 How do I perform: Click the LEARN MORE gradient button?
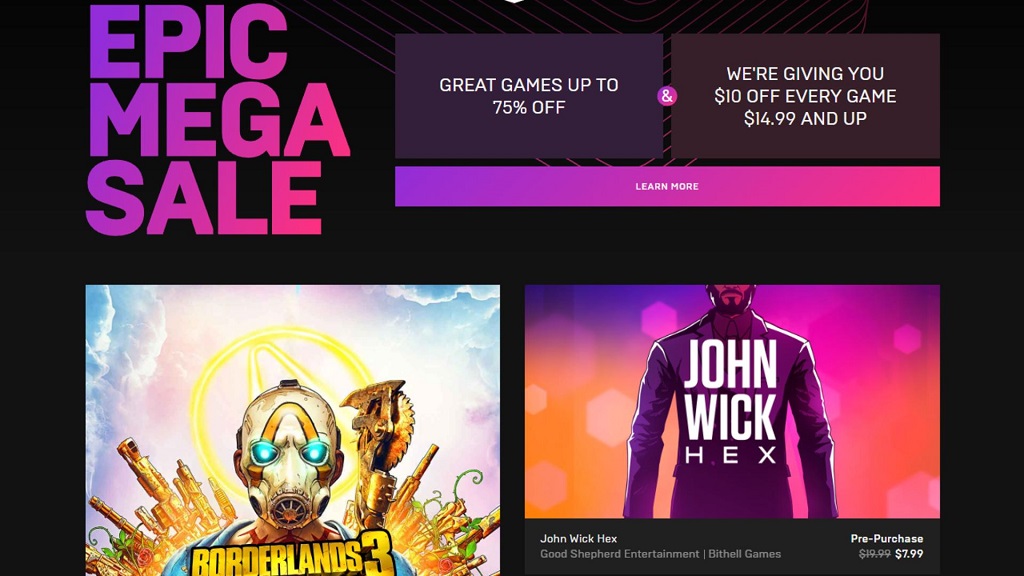click(667, 186)
